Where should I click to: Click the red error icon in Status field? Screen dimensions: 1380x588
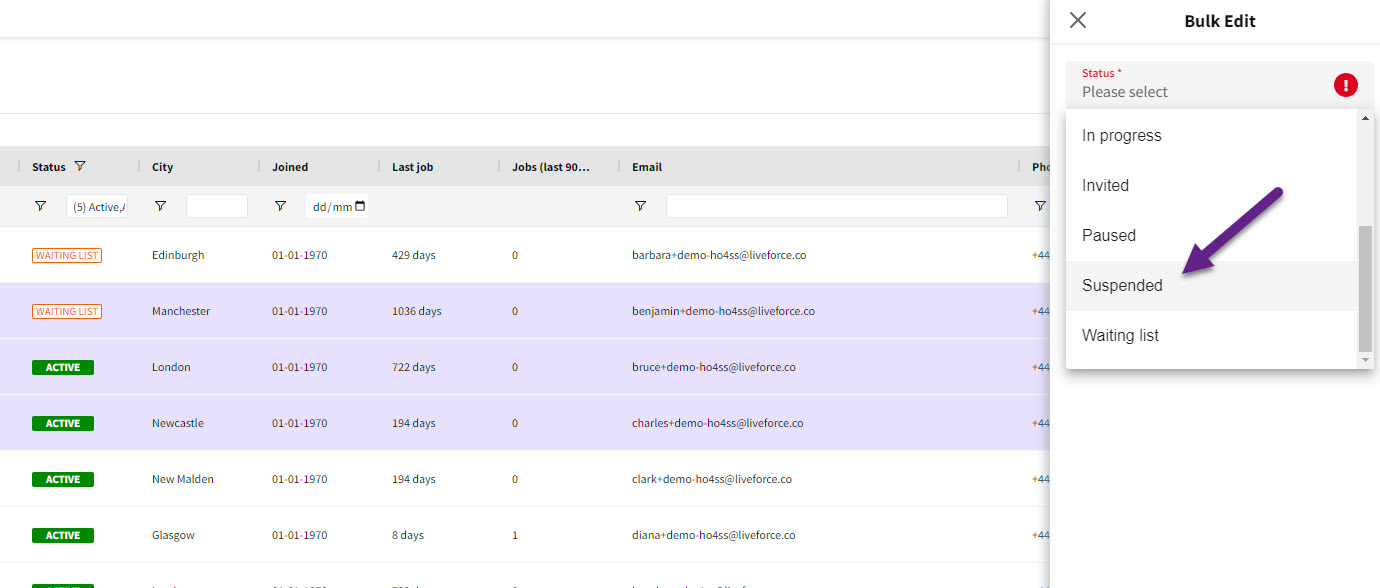[1345, 85]
